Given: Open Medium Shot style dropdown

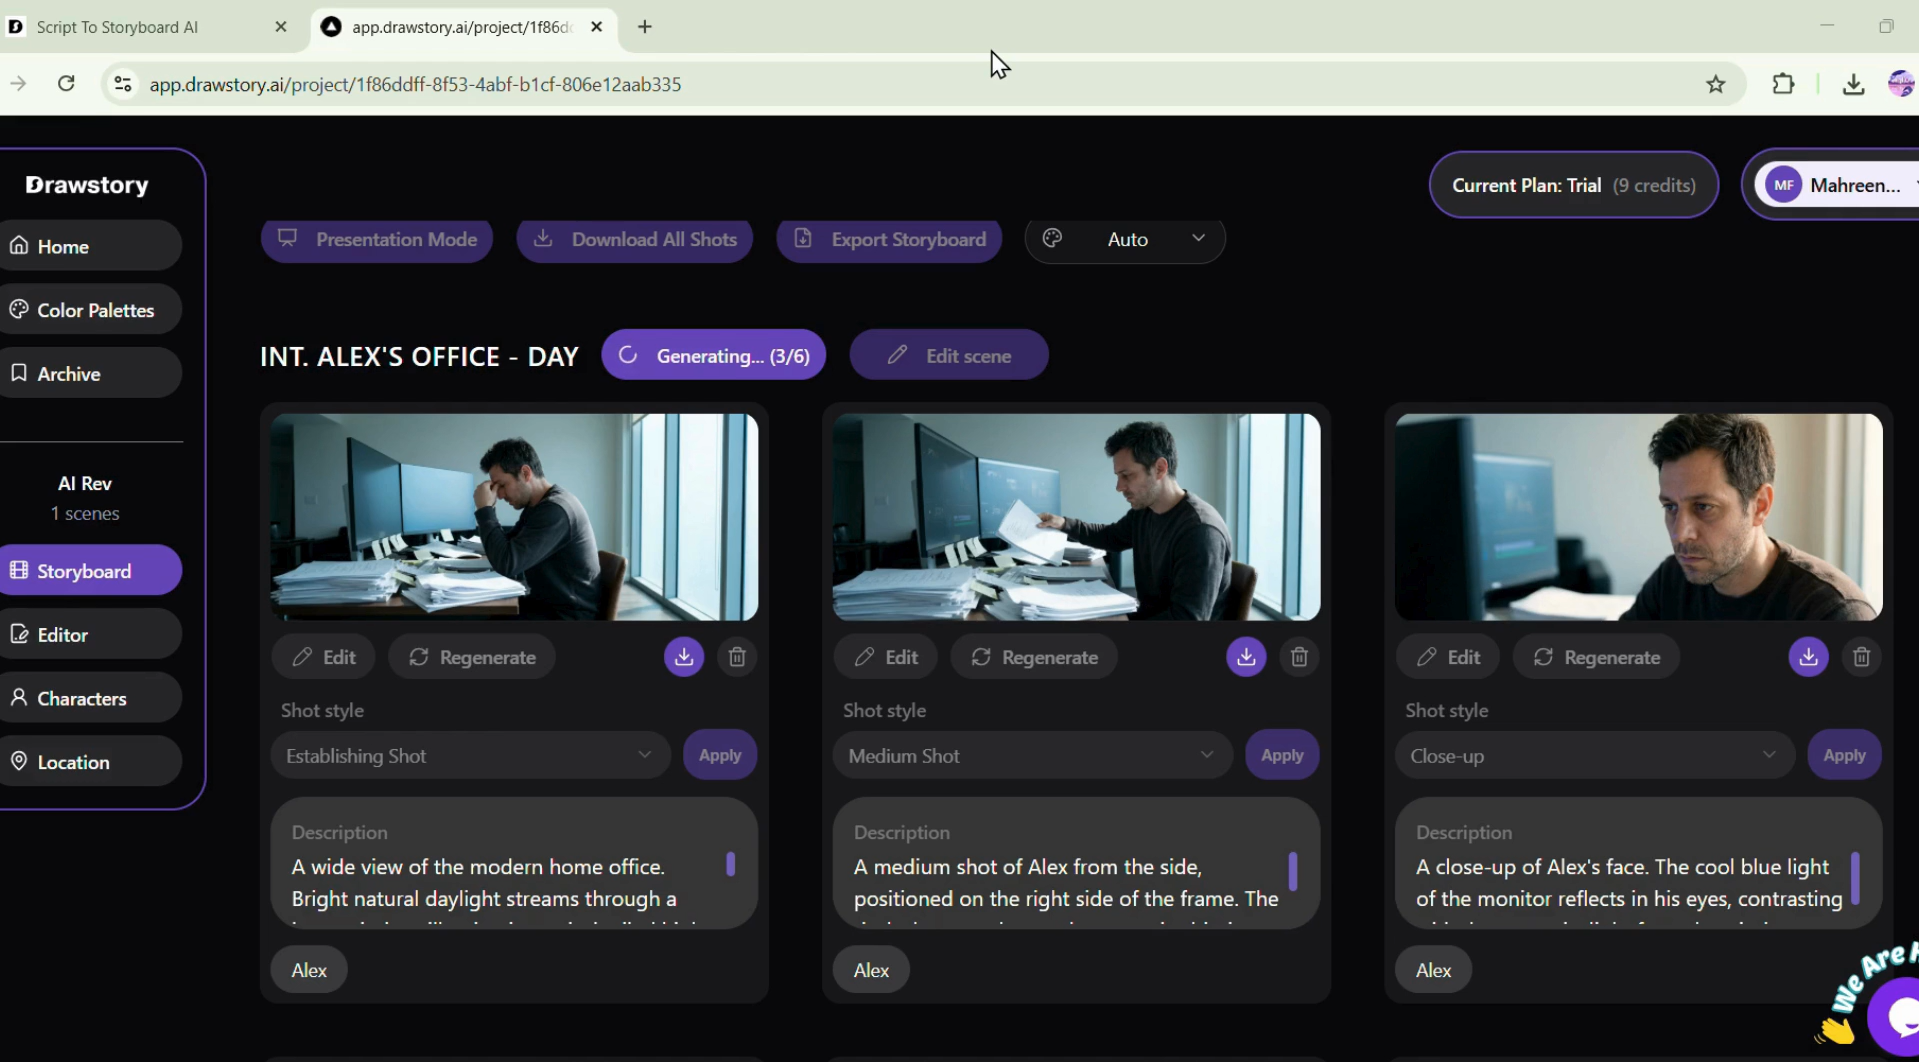Looking at the screenshot, I should pos(1032,756).
